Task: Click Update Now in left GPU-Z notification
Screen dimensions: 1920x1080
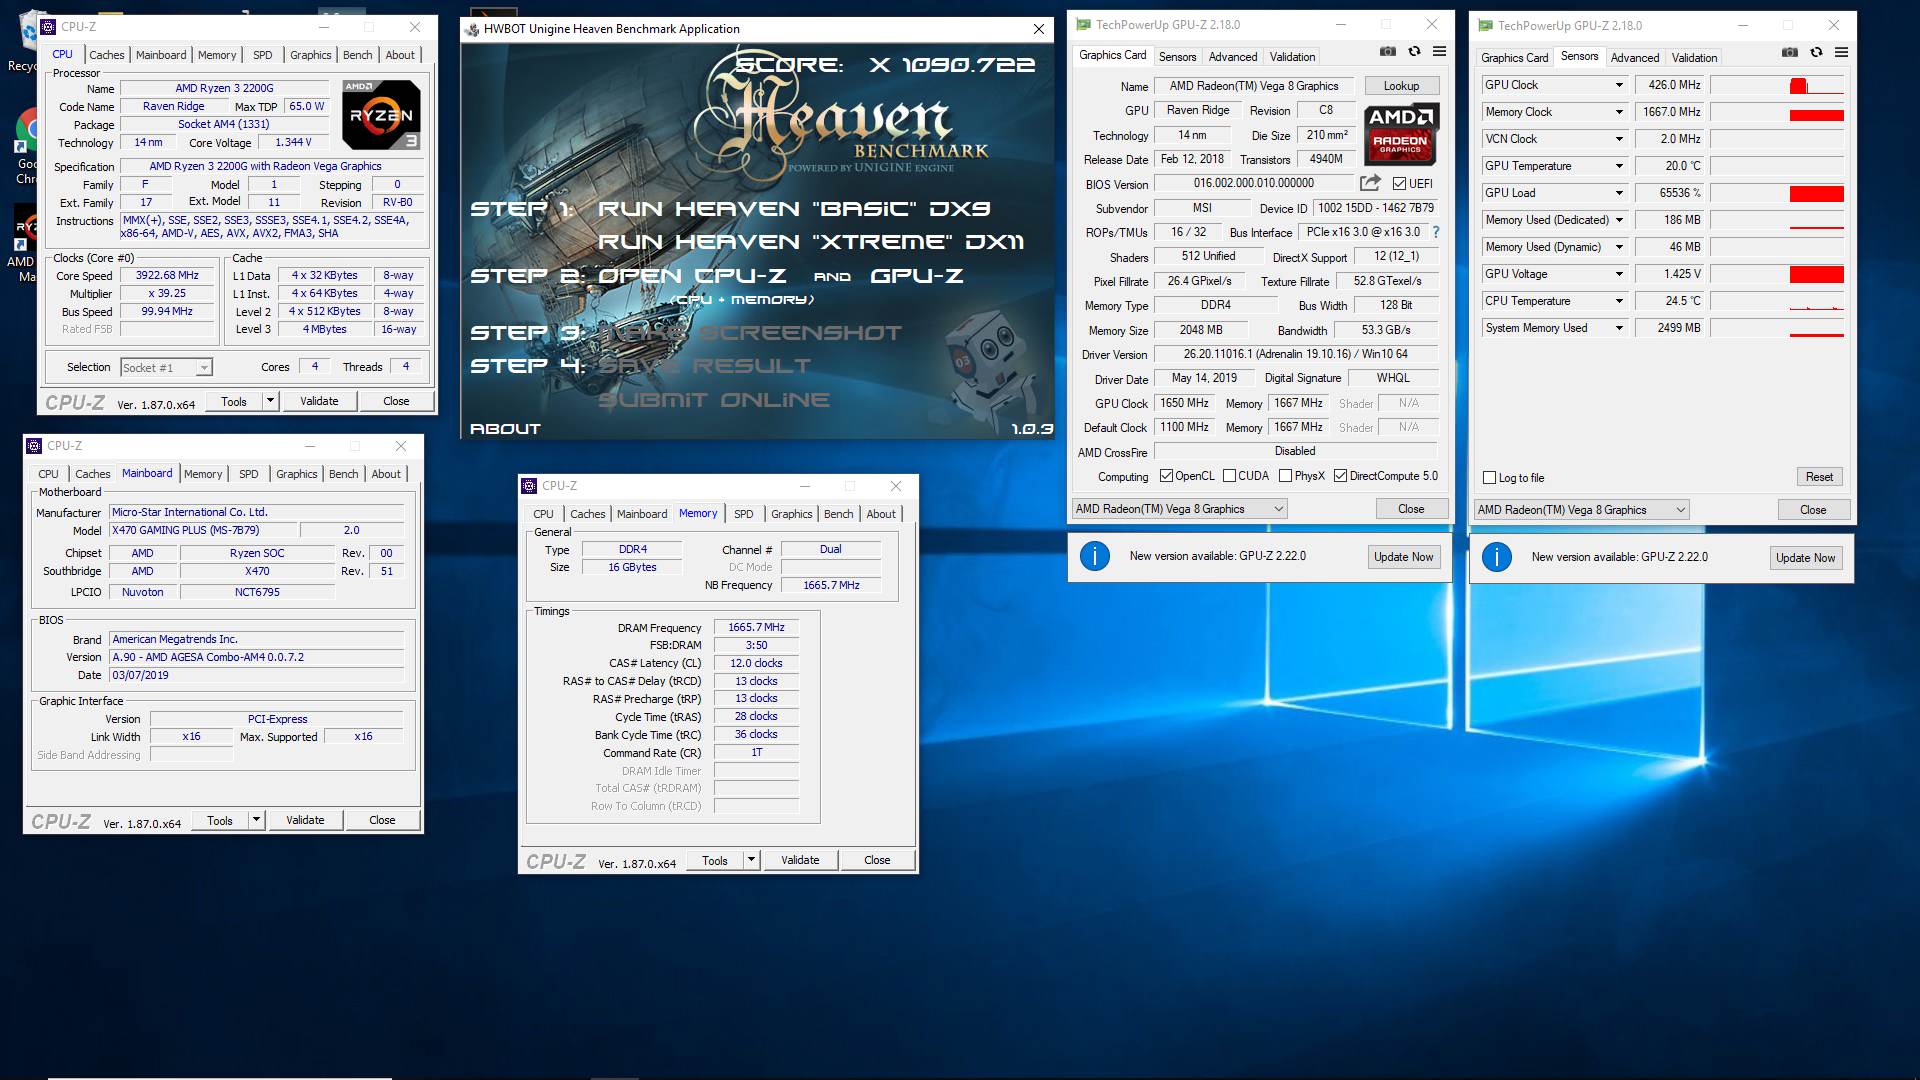Action: 1403,557
